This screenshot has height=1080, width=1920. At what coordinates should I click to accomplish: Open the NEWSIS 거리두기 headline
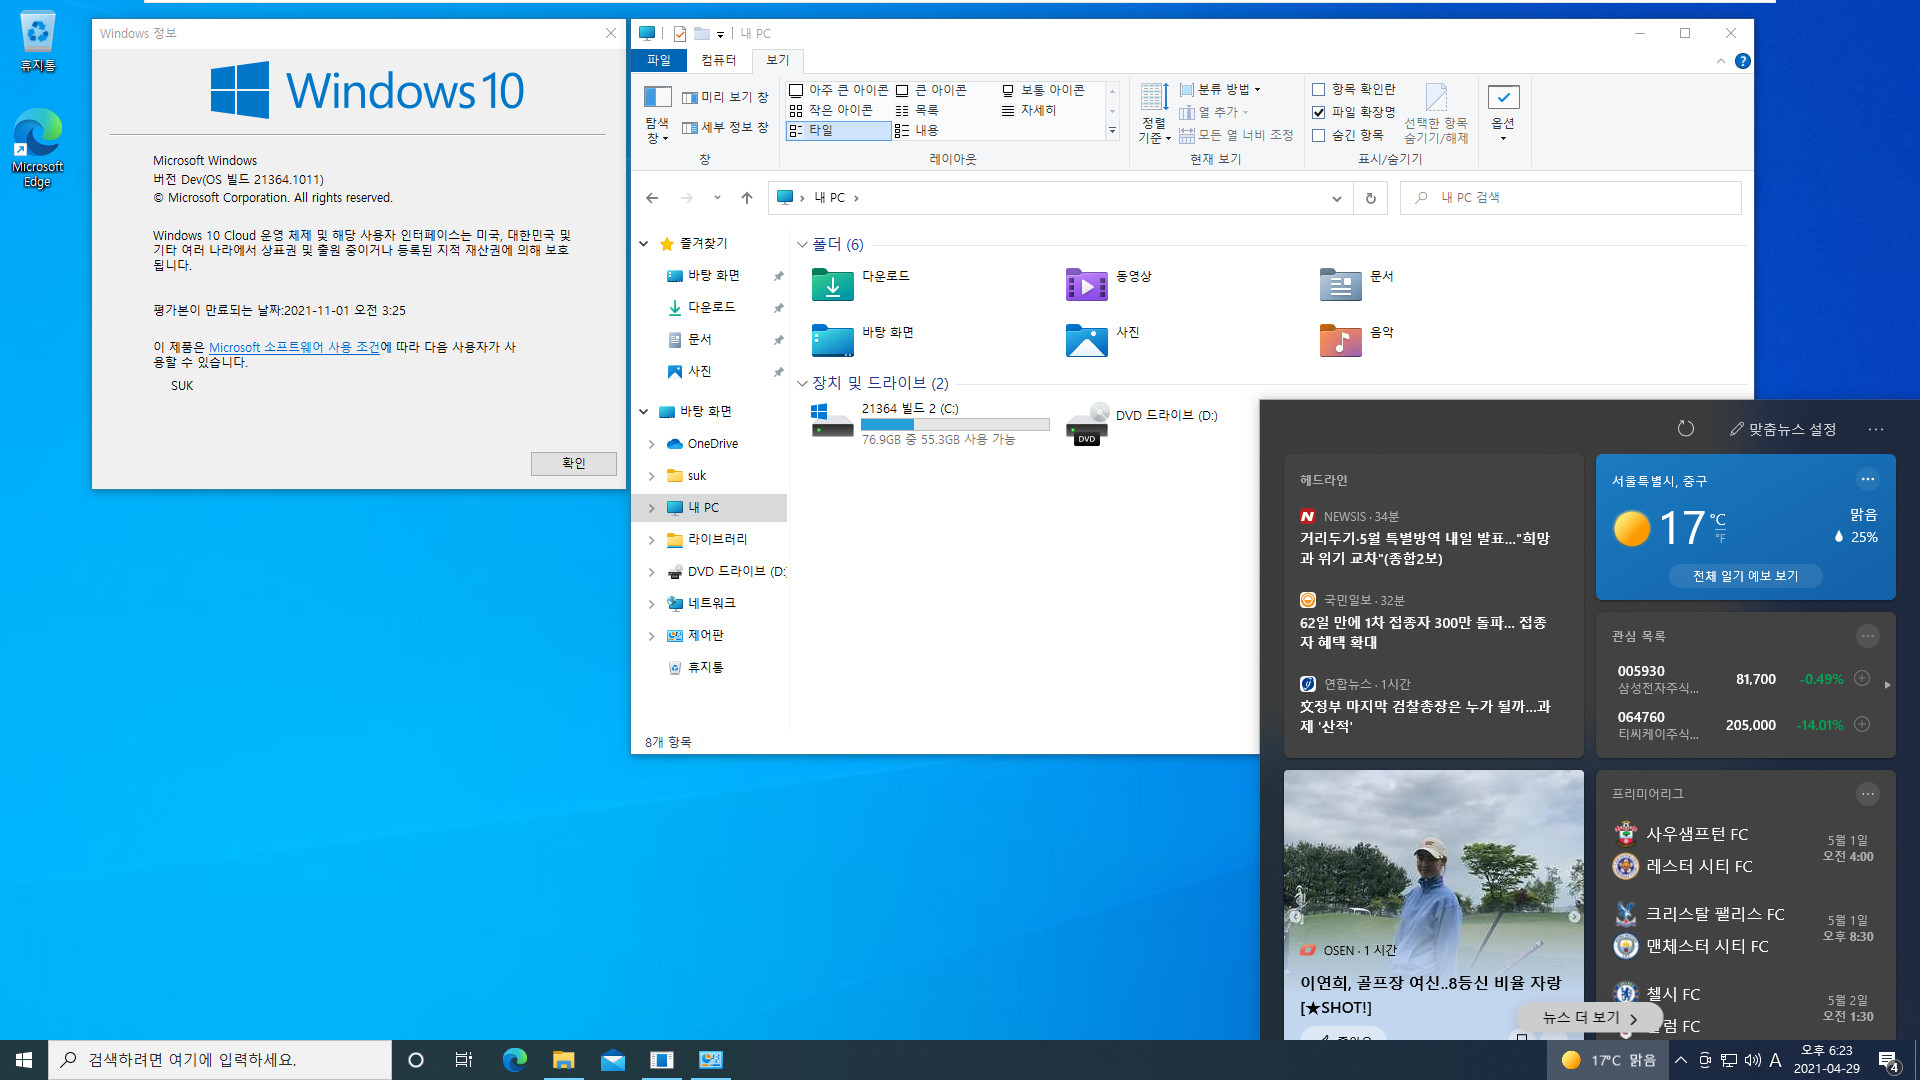1424,548
